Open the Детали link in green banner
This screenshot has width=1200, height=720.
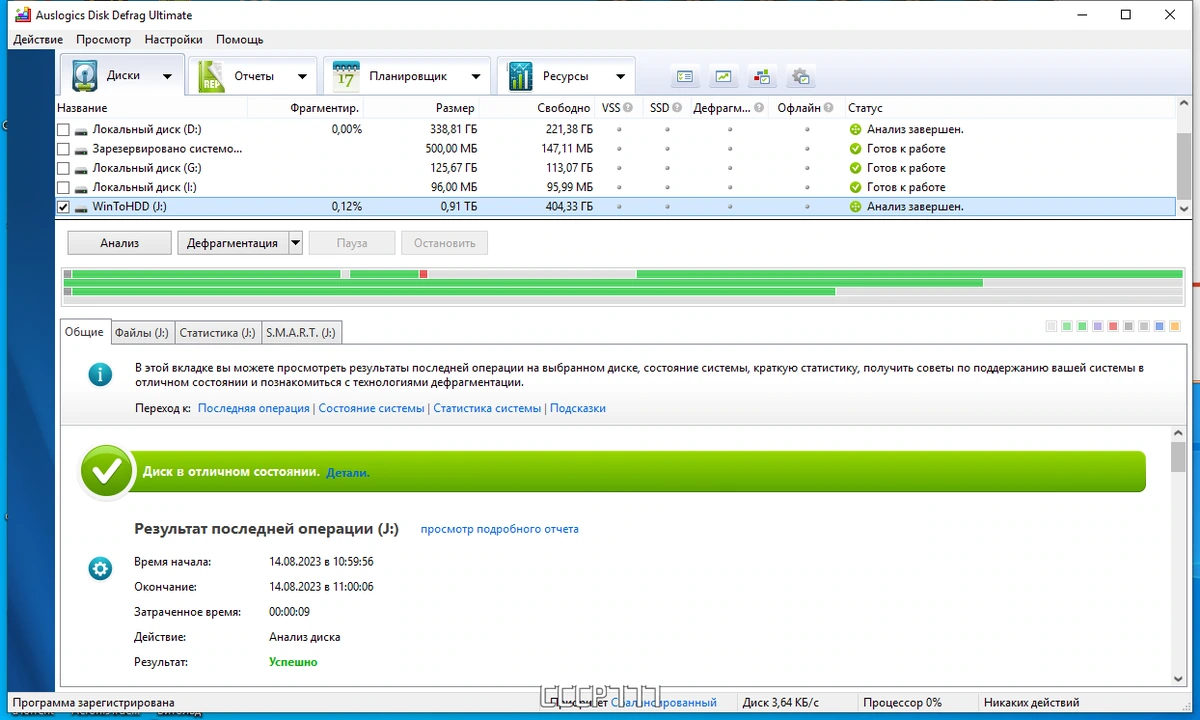348,472
